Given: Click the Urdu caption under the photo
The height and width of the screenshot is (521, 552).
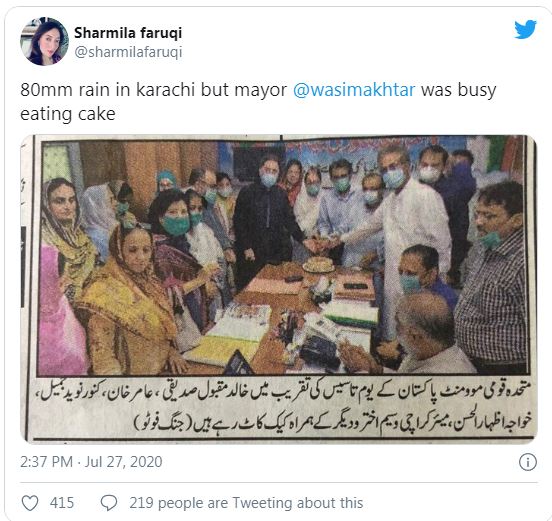Looking at the screenshot, I should point(283,407).
